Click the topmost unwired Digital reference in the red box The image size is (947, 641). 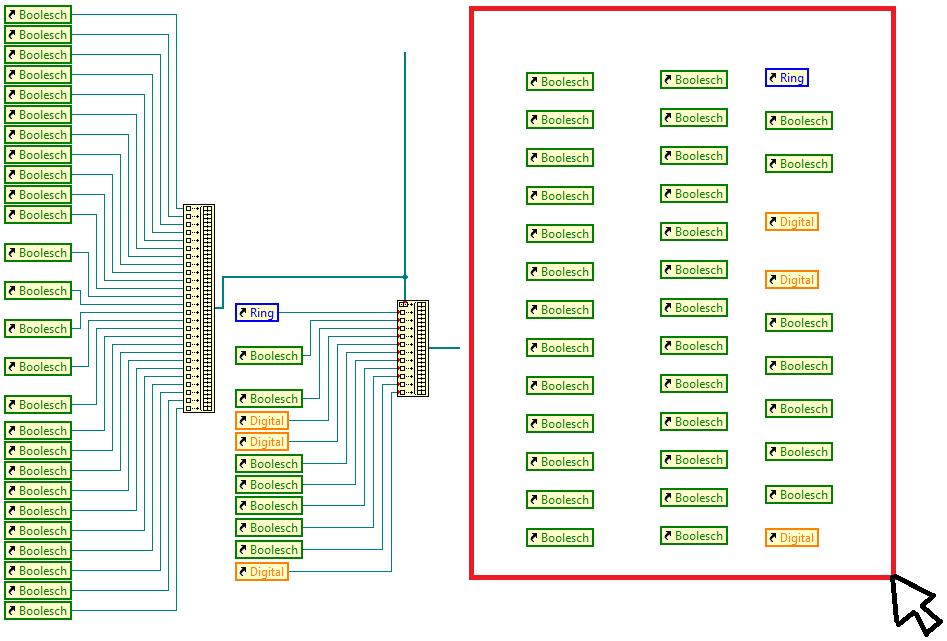pyautogui.click(x=791, y=222)
